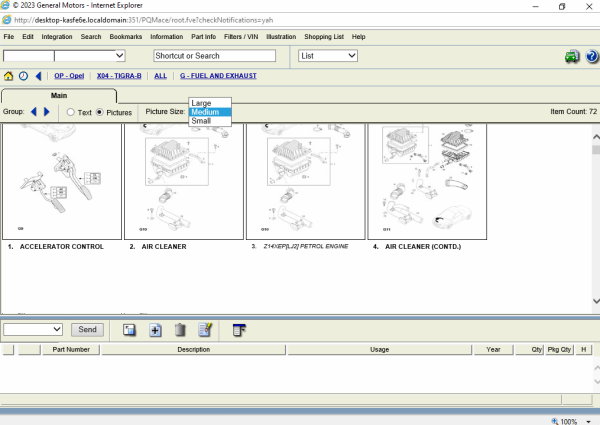The image size is (600, 425).
Task: Expand the List dropdown
Action: pos(327,56)
